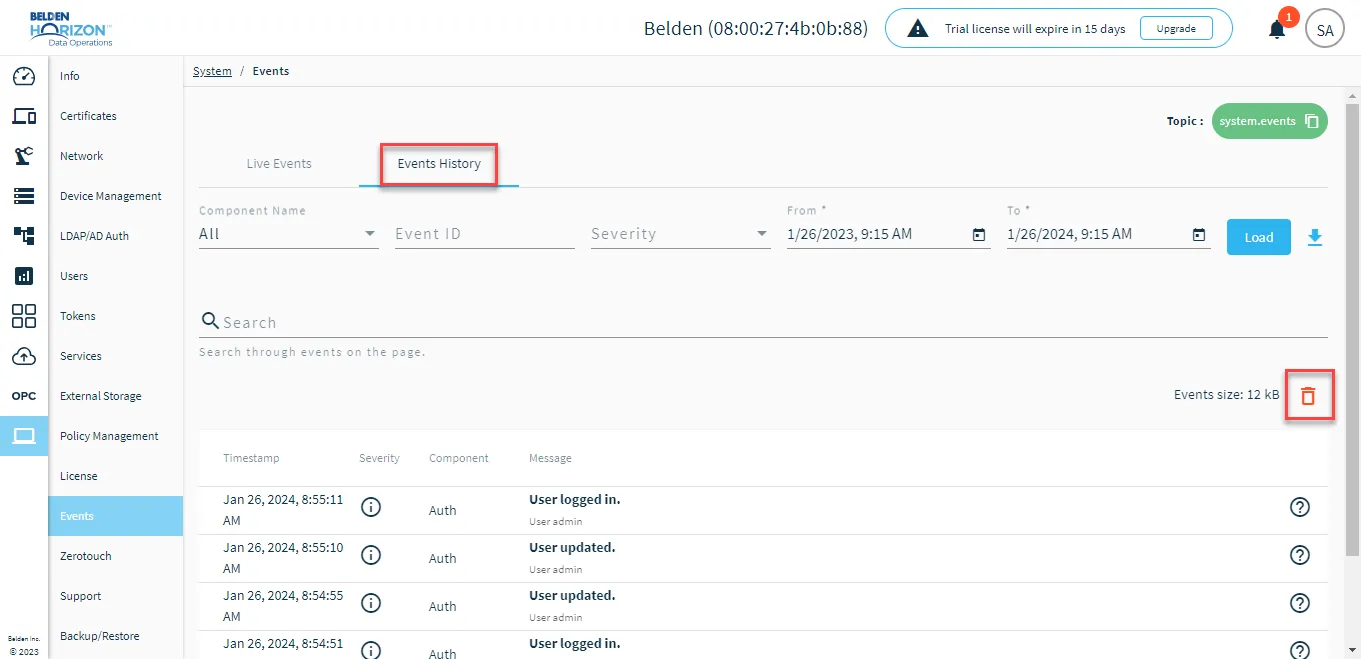Open the Zerotouch sidebar item
The height and width of the screenshot is (659, 1361).
(86, 556)
